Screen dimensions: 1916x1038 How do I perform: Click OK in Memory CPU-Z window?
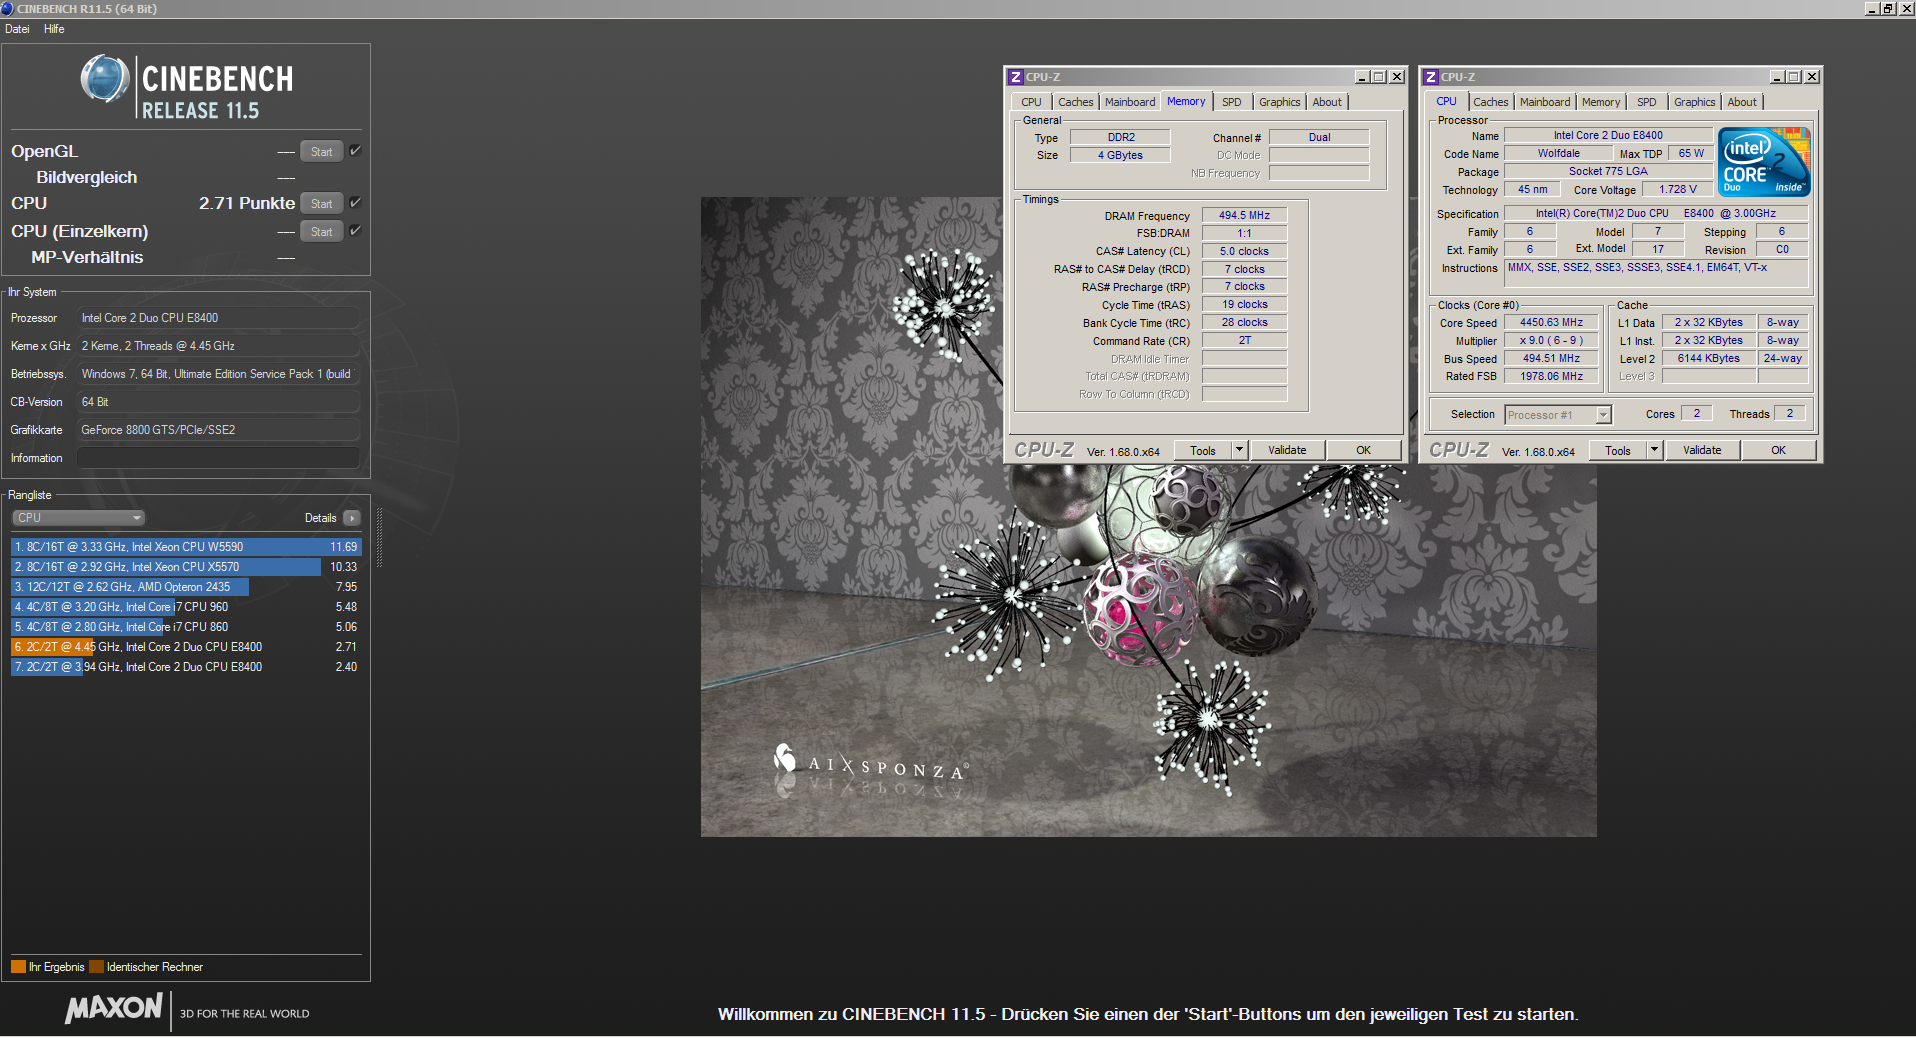click(1364, 450)
